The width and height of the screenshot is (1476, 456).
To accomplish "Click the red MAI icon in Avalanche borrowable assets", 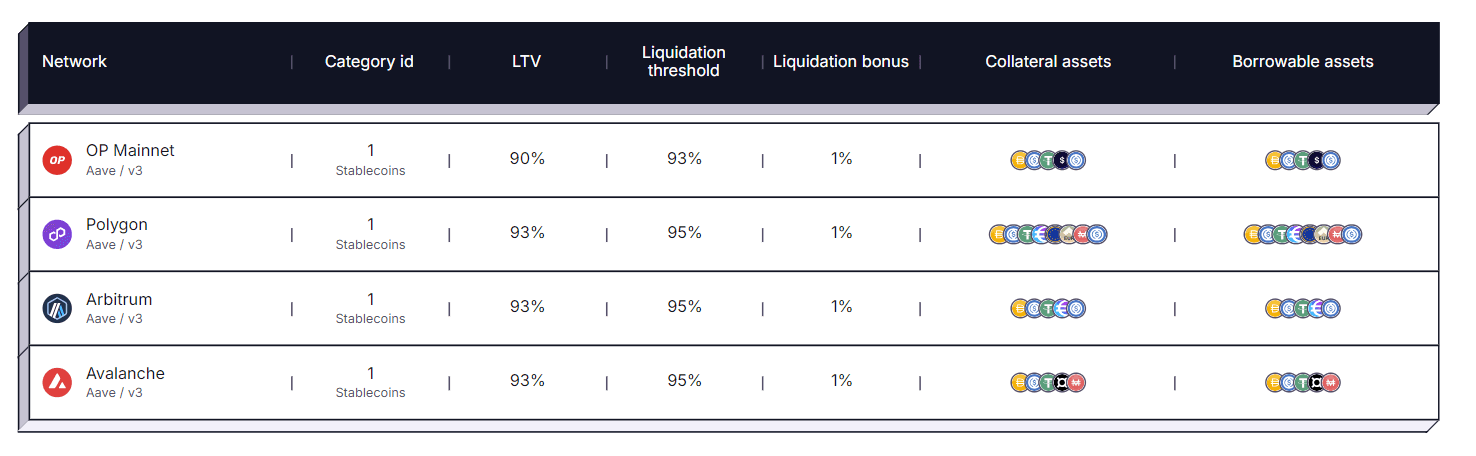I will pyautogui.click(x=1331, y=382).
